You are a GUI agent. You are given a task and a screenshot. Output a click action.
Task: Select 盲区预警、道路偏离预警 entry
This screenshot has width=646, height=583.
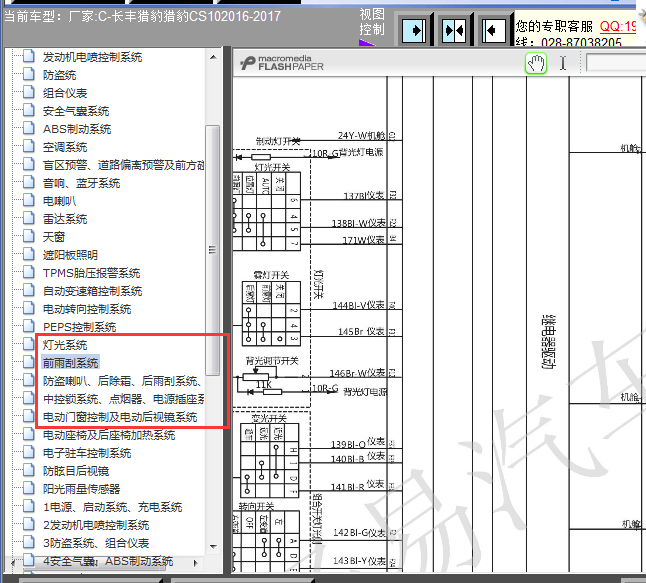[x=124, y=165]
